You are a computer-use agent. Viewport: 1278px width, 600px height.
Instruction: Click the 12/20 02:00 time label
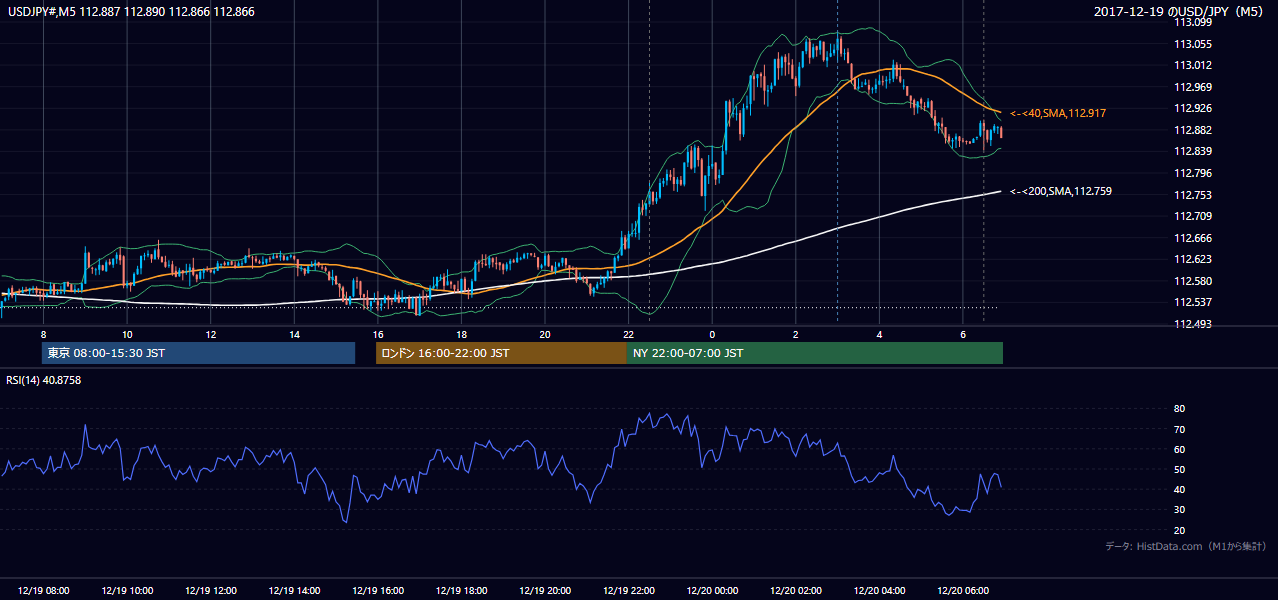(x=795, y=591)
